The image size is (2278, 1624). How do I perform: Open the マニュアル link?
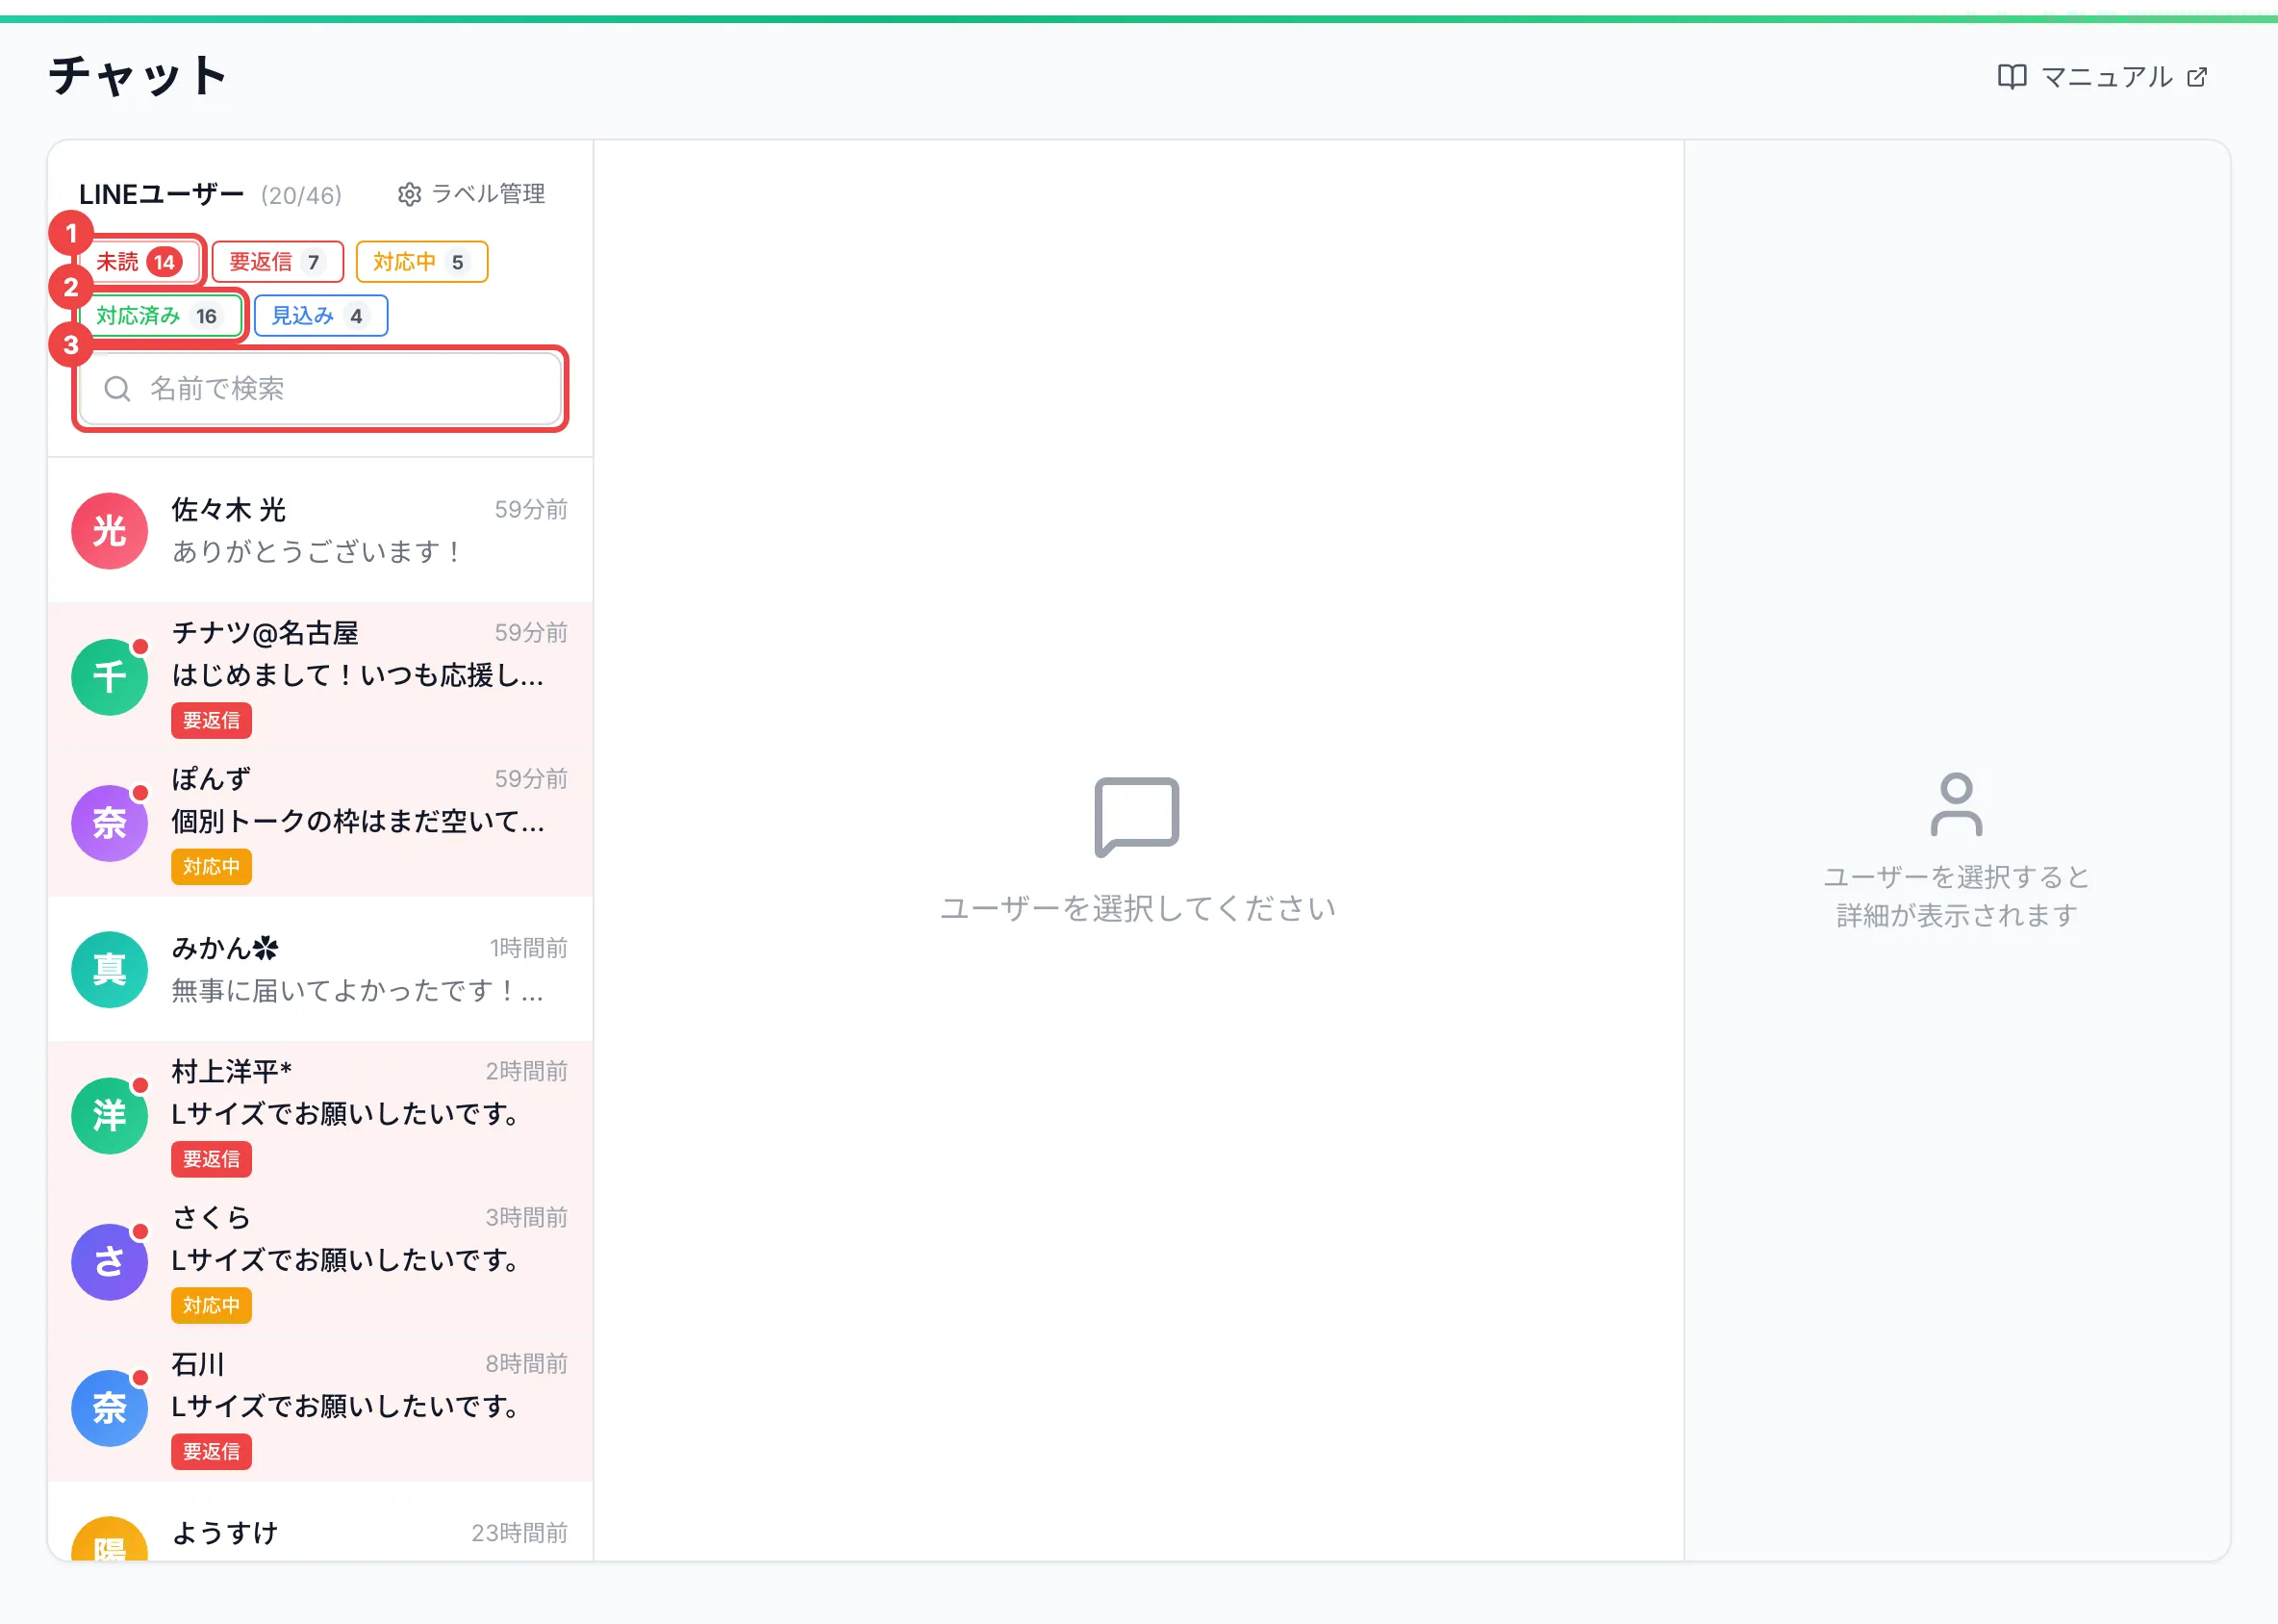(2102, 77)
